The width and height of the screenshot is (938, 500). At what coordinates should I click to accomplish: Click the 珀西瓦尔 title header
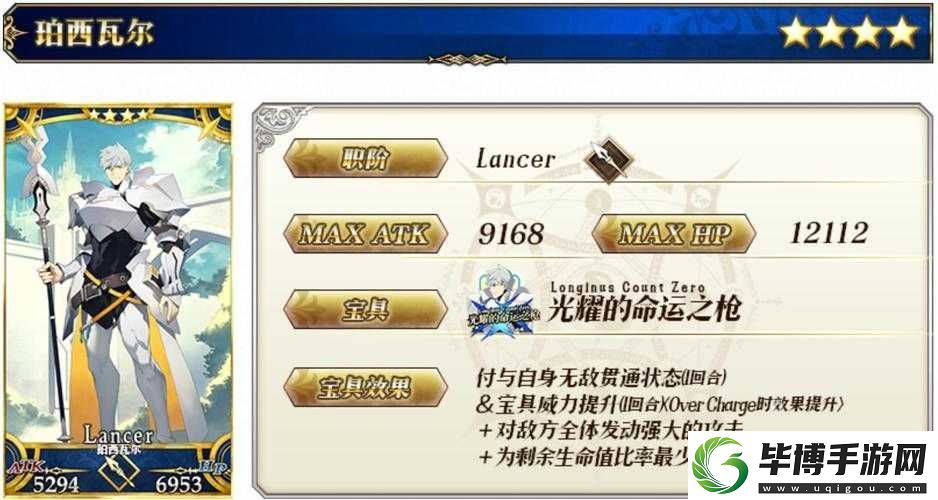click(95, 32)
